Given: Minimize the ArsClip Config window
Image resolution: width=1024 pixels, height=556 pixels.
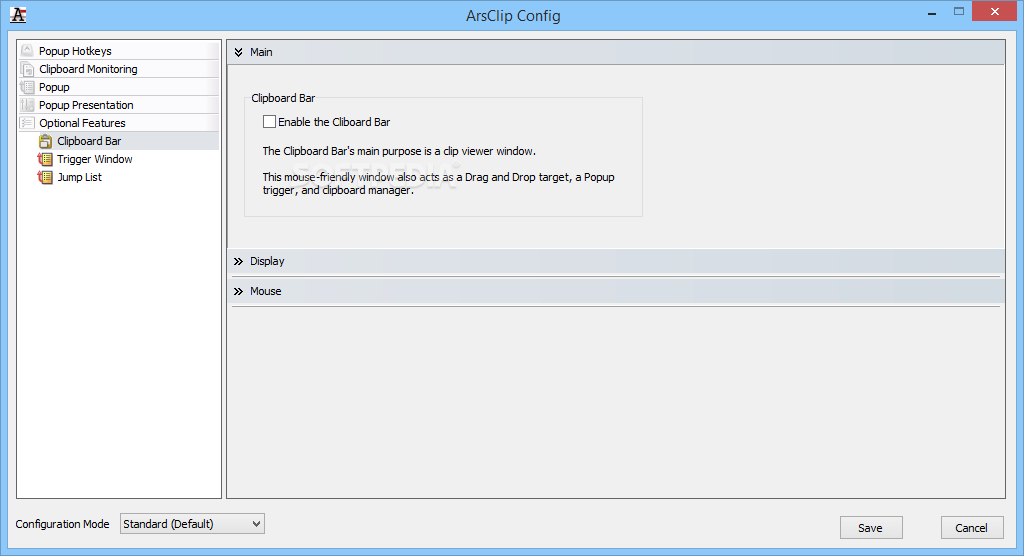Looking at the screenshot, I should point(932,12).
